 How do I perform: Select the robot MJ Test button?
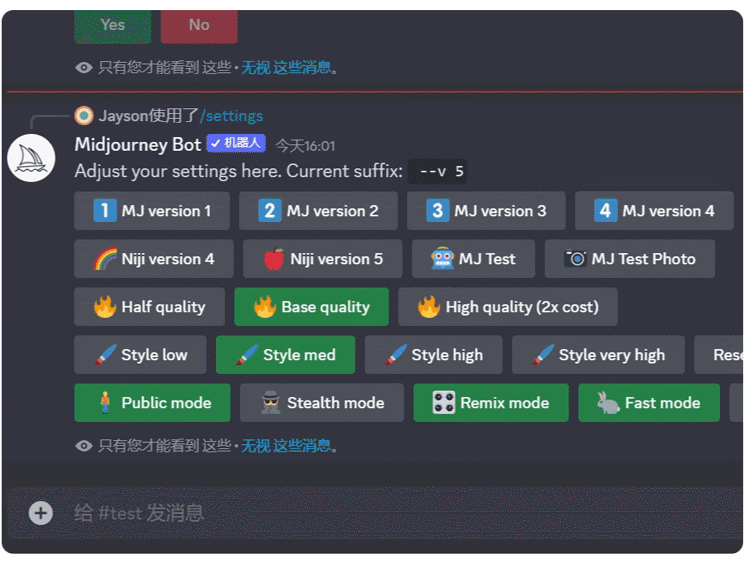[473, 259]
